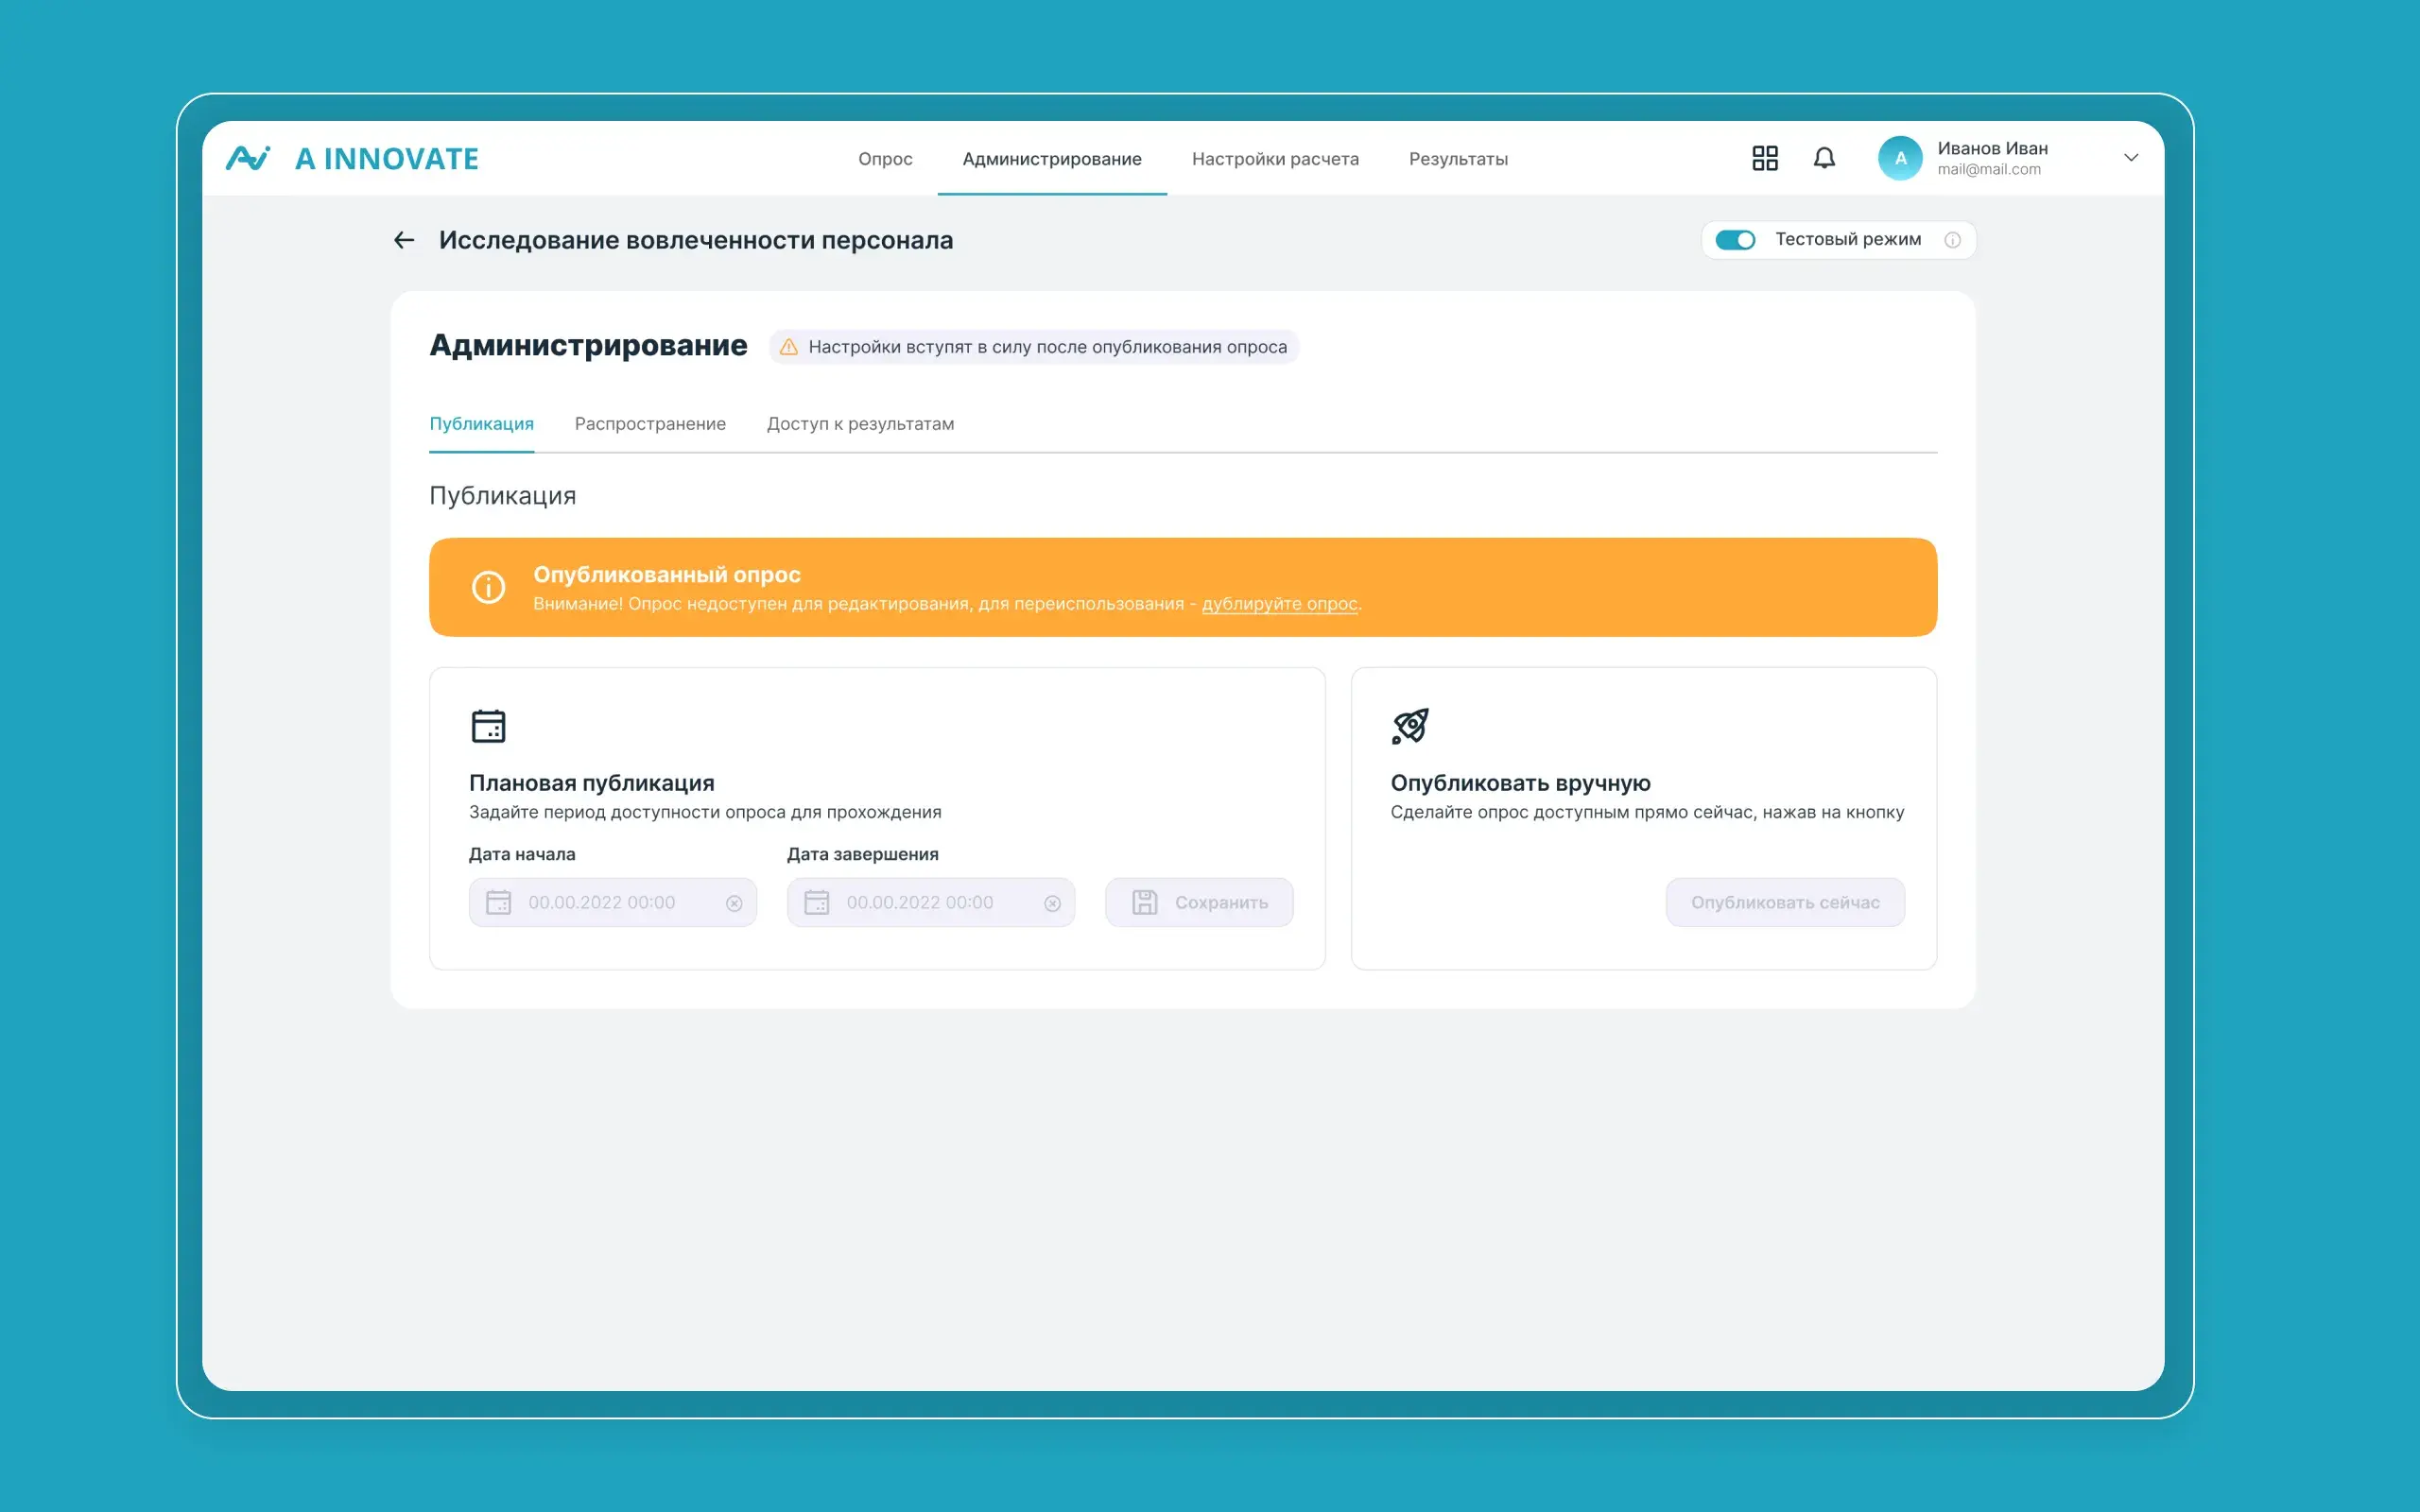The height and width of the screenshot is (1512, 2420).
Task: Switch to Доступ к результатам sub-tab
Action: (x=860, y=424)
